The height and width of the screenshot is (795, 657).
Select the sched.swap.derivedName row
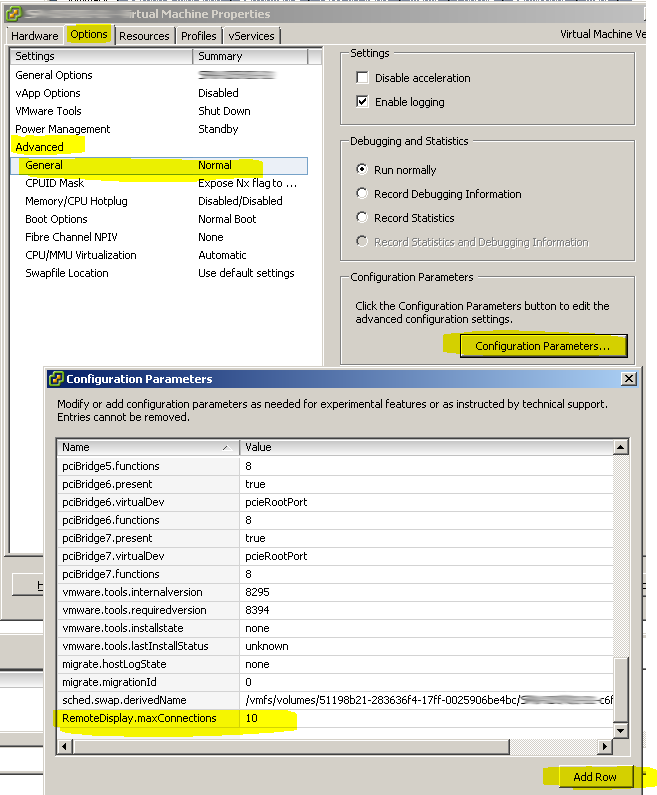point(335,700)
